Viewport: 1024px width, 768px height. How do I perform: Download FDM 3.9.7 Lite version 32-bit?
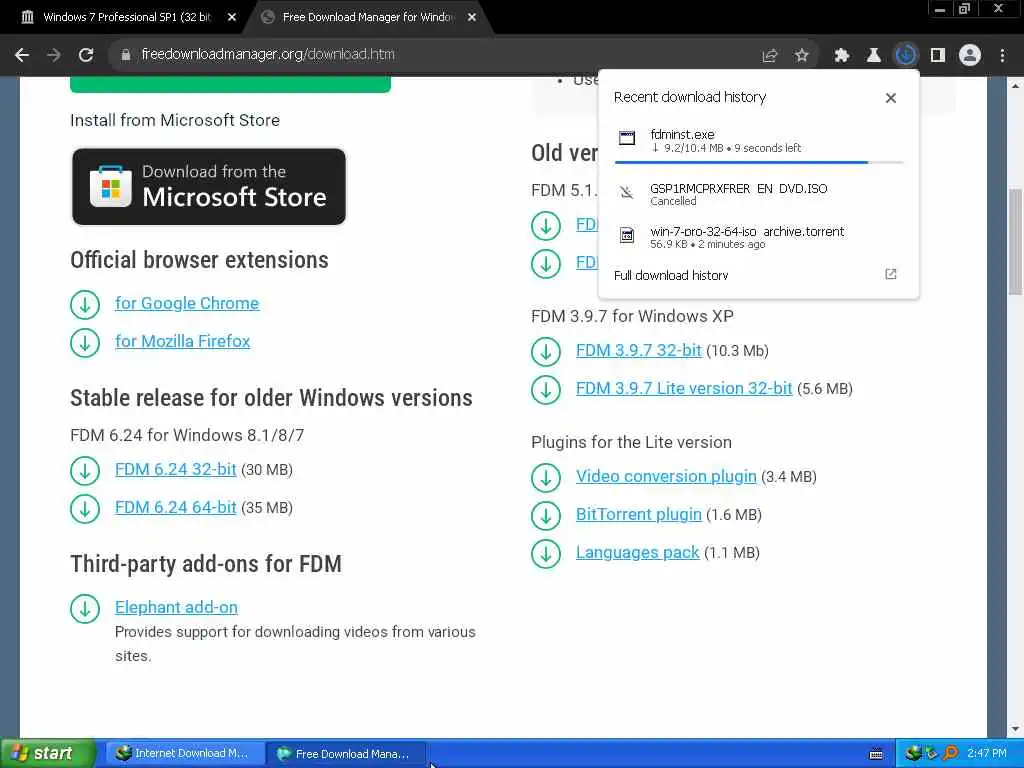pos(684,389)
